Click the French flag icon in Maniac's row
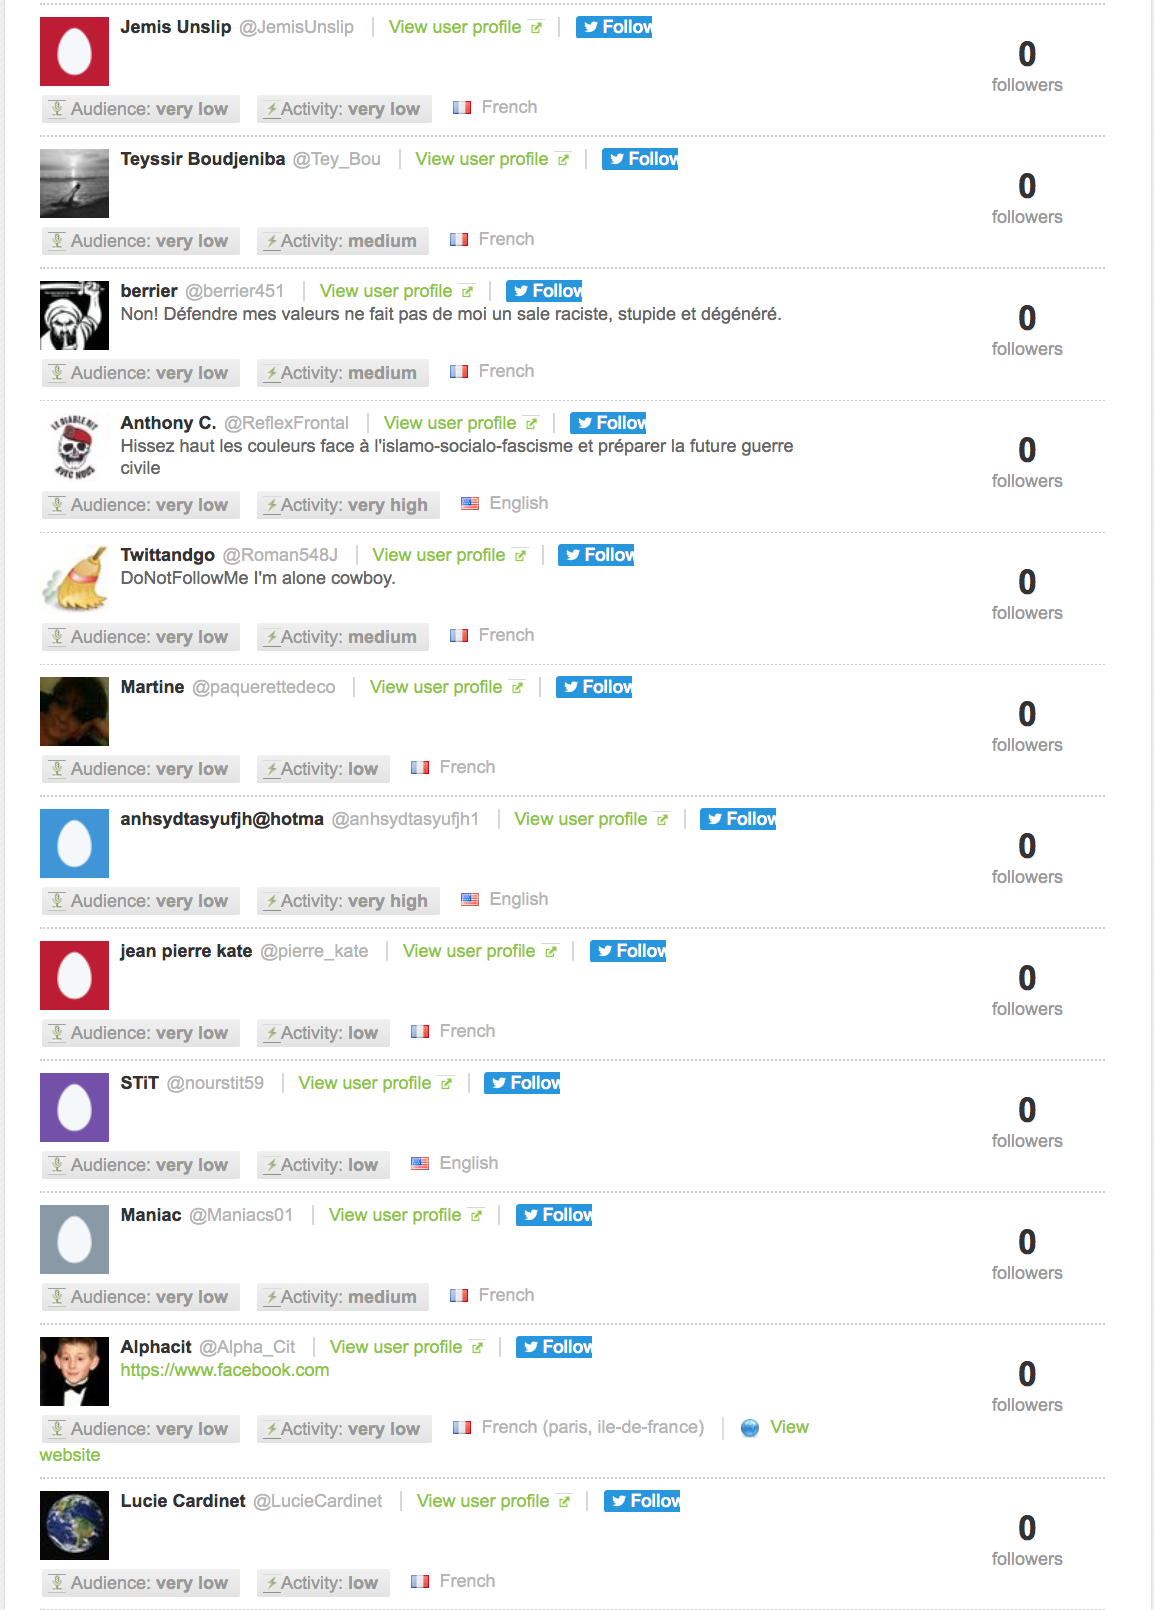The width and height of the screenshot is (1154, 1610). coord(459,1295)
